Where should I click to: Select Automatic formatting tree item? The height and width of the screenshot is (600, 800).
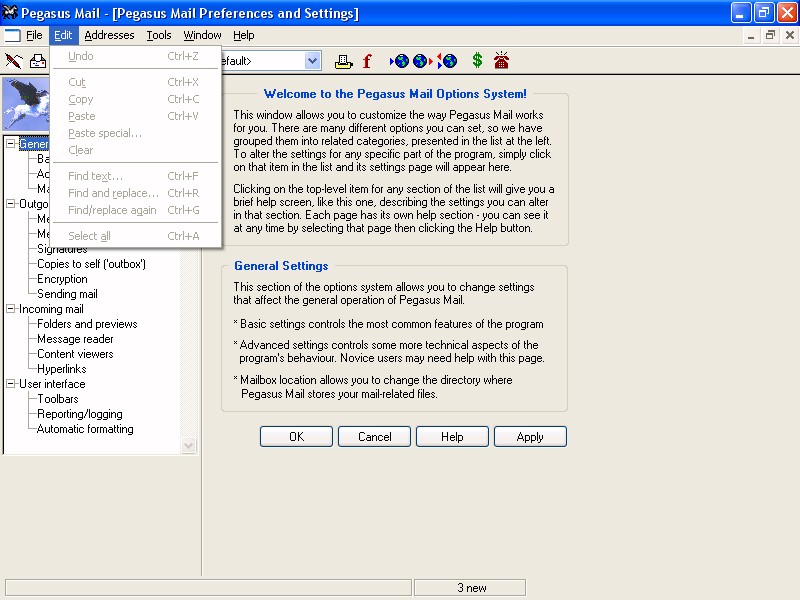point(85,429)
